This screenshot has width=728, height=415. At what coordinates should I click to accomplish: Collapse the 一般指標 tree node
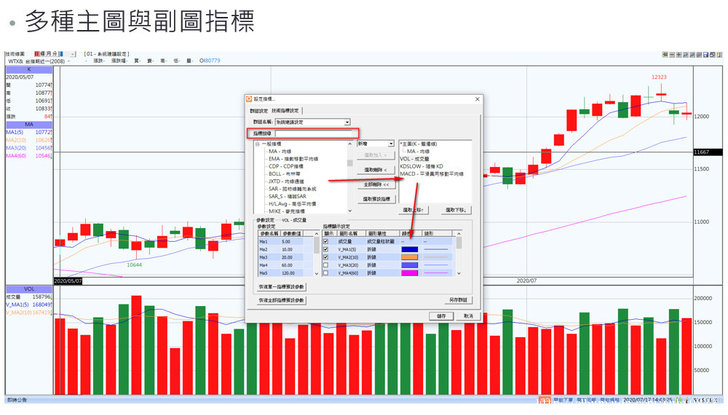click(x=257, y=144)
